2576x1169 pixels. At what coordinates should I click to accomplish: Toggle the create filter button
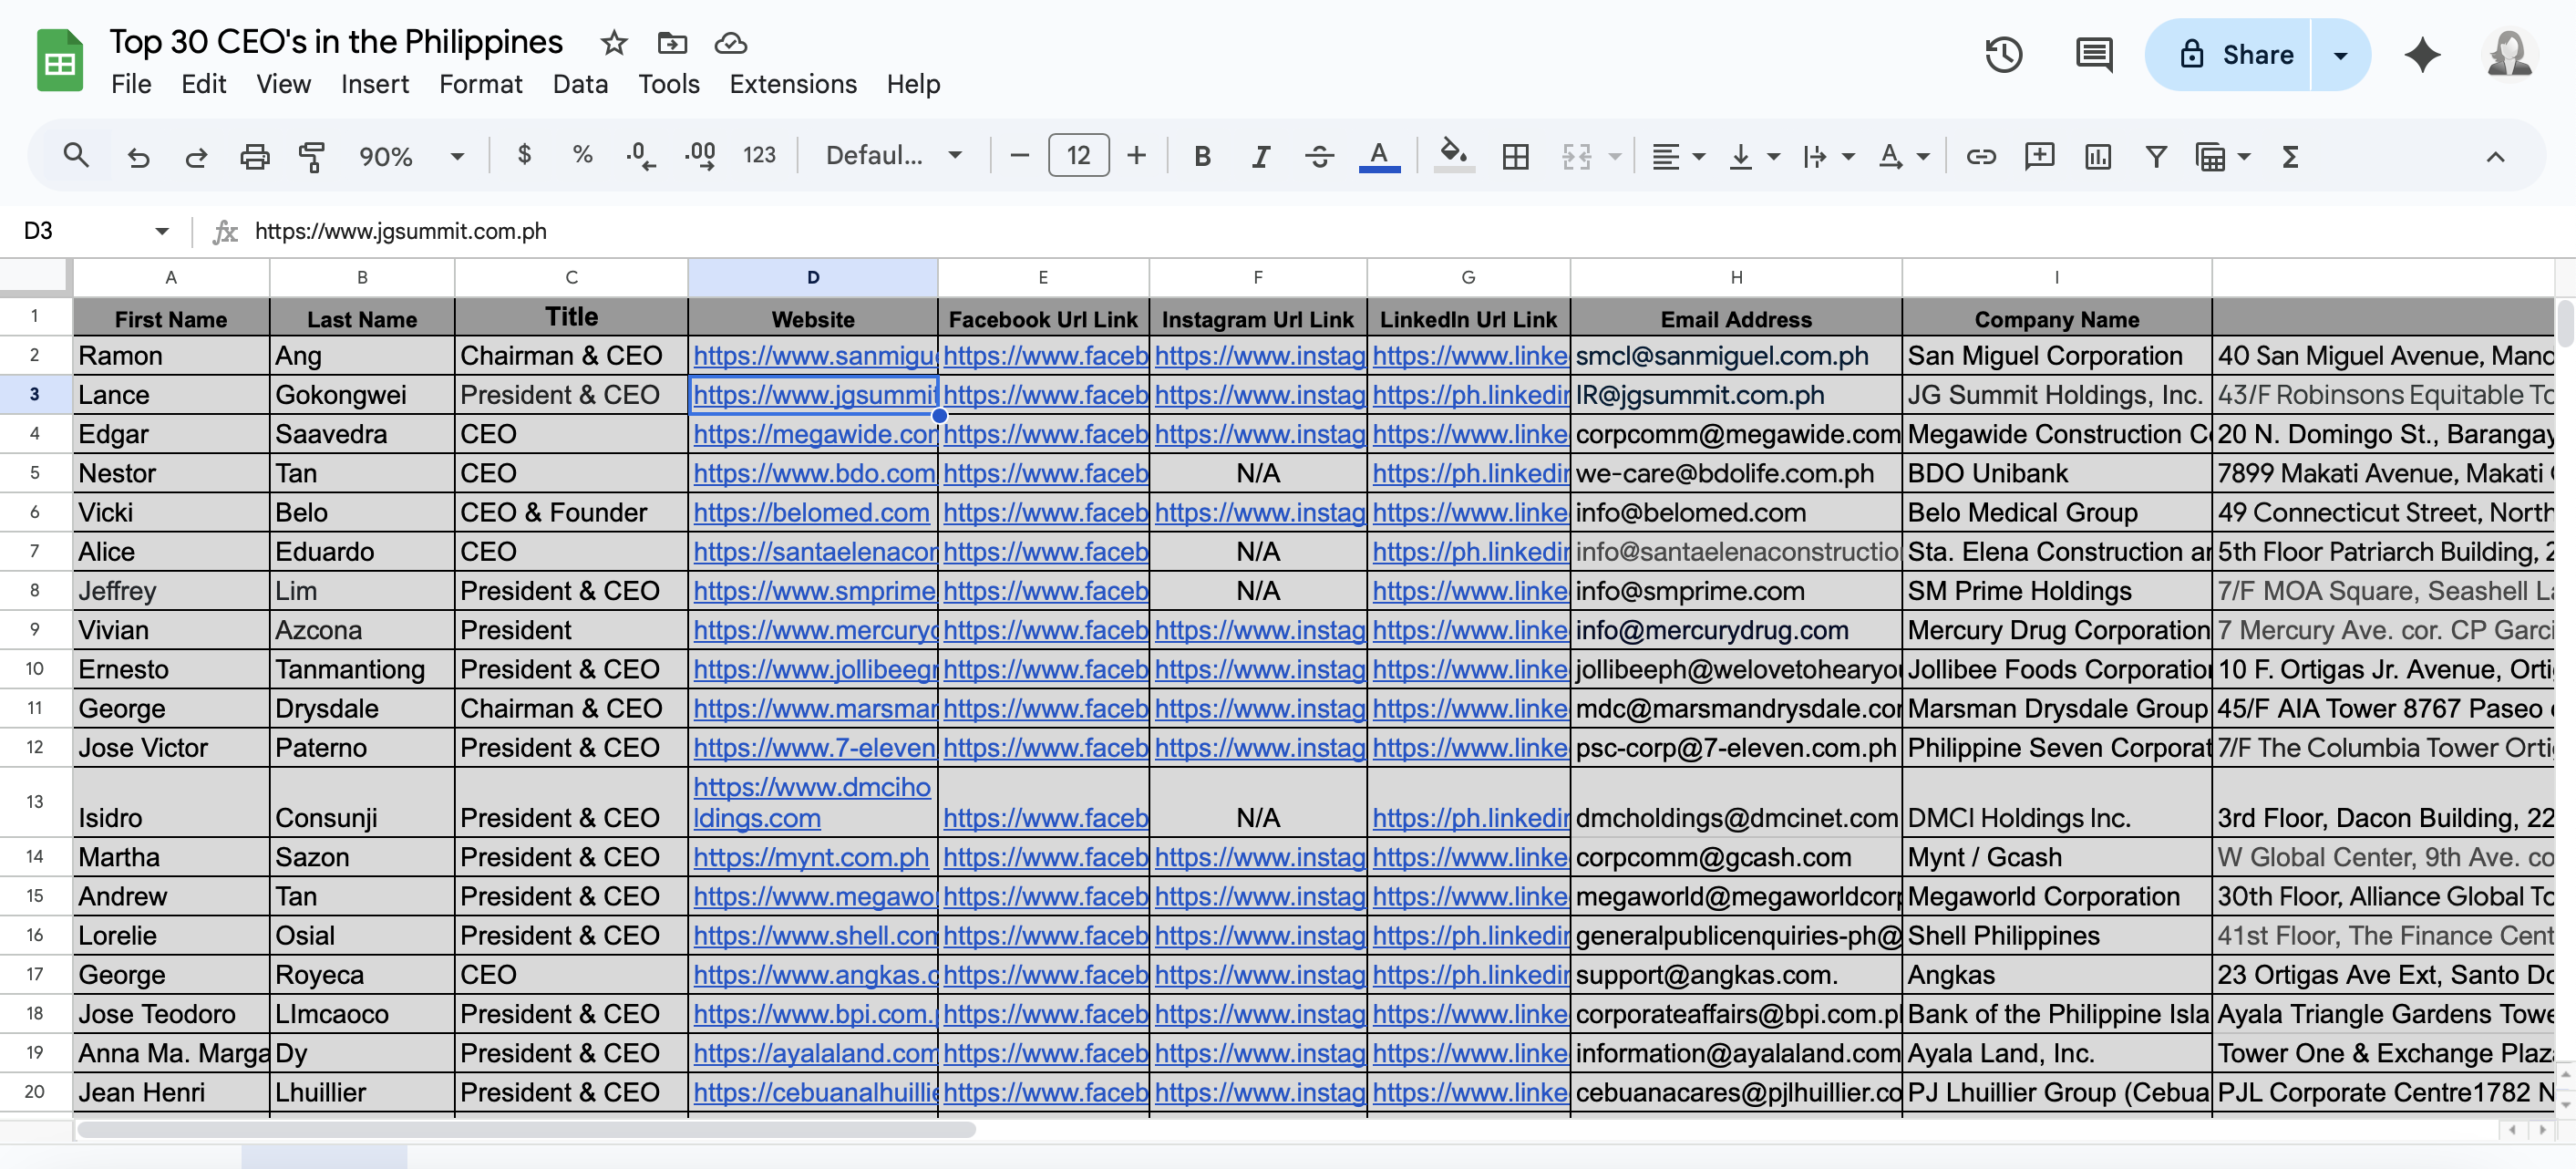coord(2156,156)
